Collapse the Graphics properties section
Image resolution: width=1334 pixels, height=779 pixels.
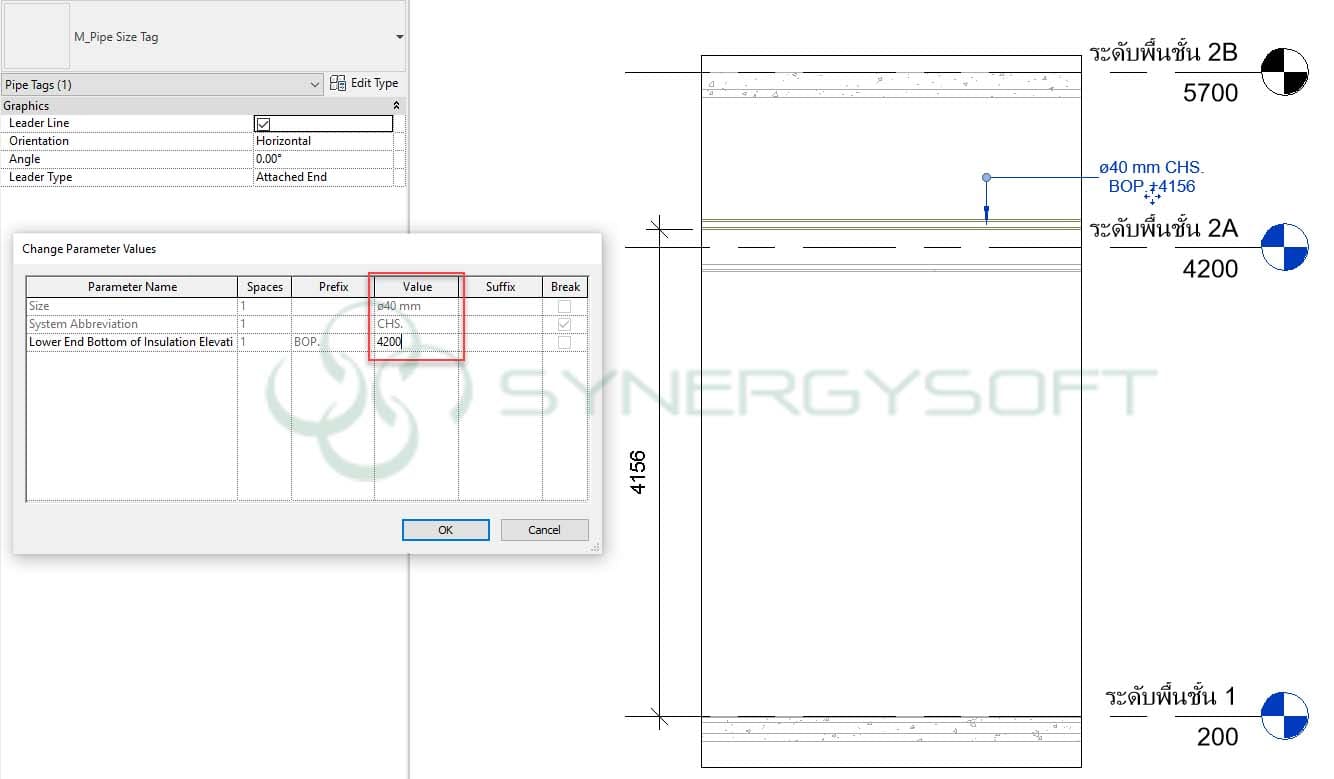point(396,106)
